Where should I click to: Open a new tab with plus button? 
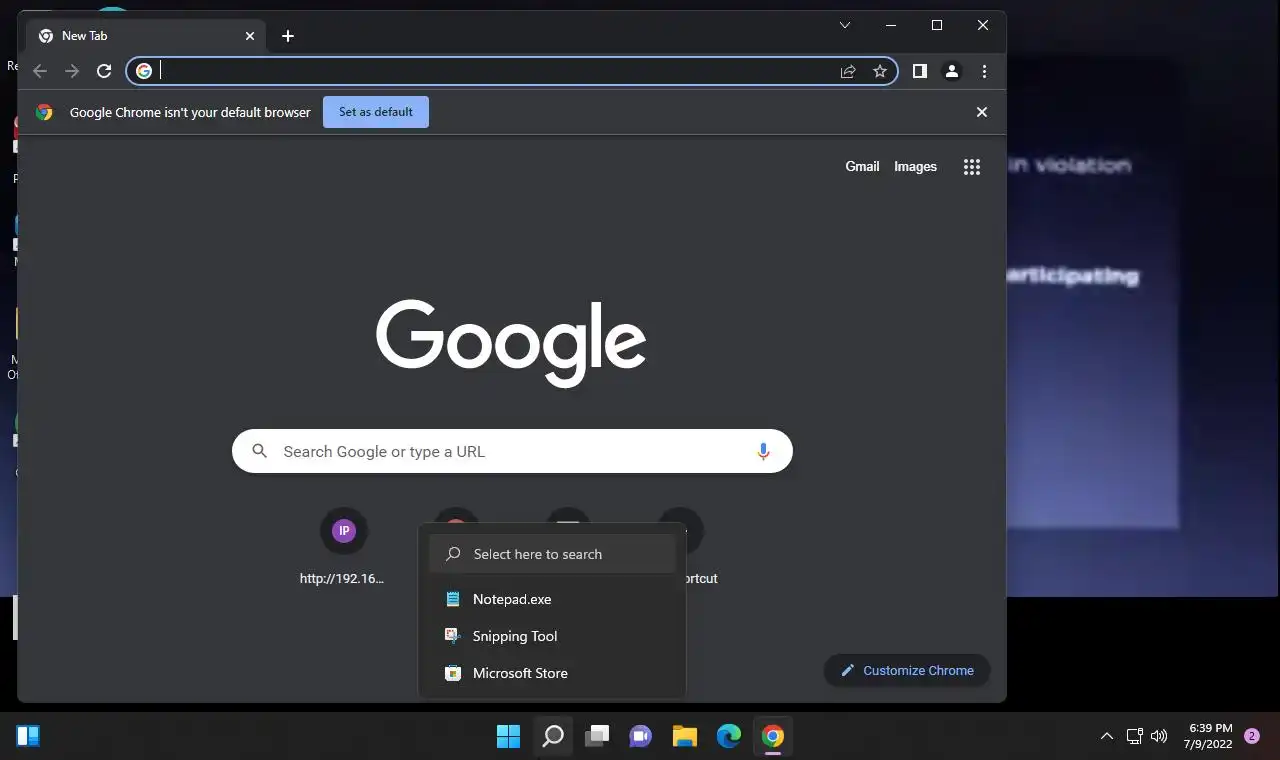coord(288,36)
